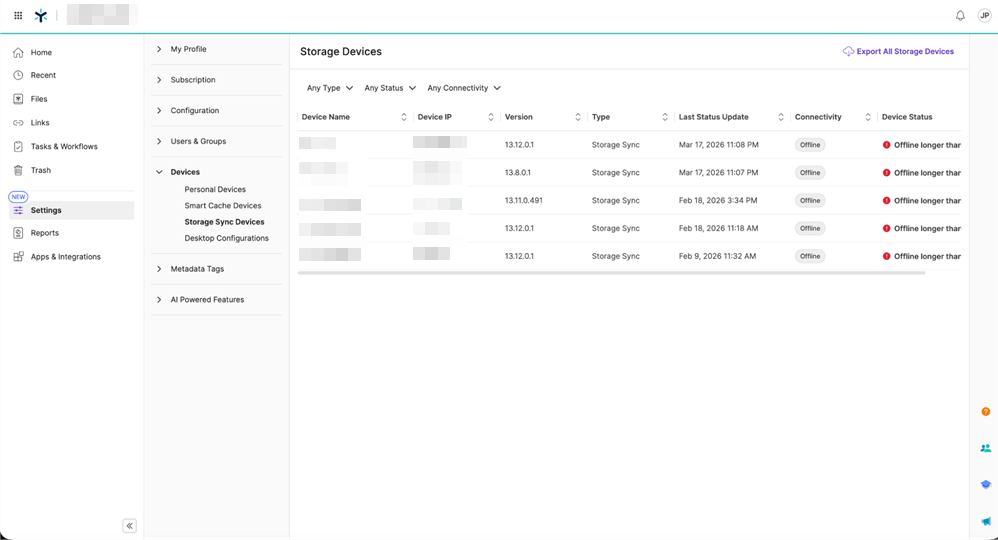Click the Links chain icon

[x=18, y=122]
